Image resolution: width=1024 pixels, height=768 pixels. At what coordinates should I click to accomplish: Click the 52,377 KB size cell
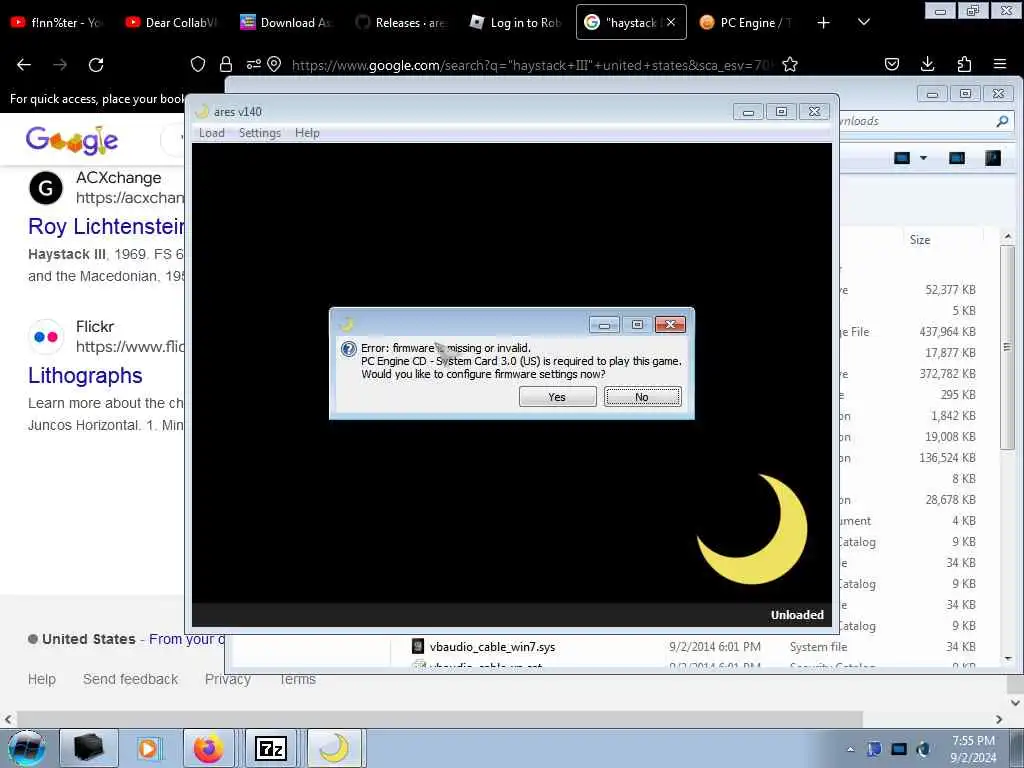click(950, 289)
